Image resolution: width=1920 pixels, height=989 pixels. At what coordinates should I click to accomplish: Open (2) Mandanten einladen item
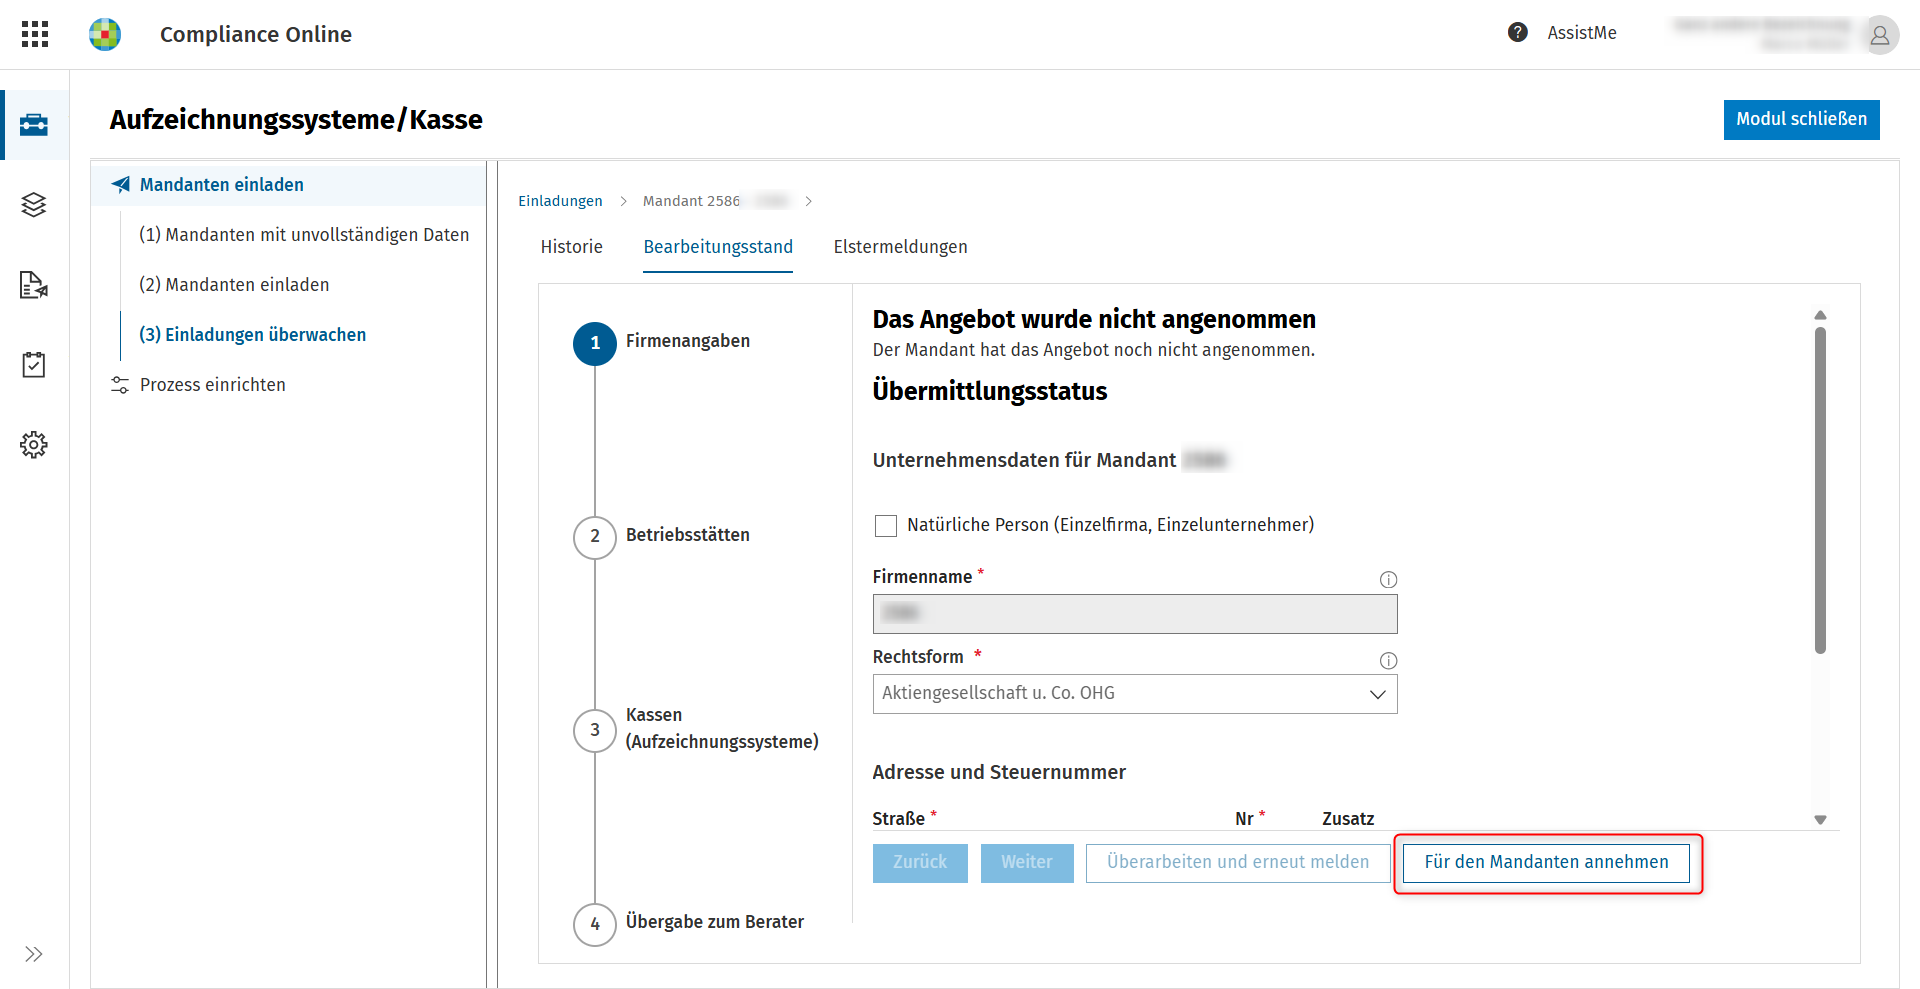[234, 285]
